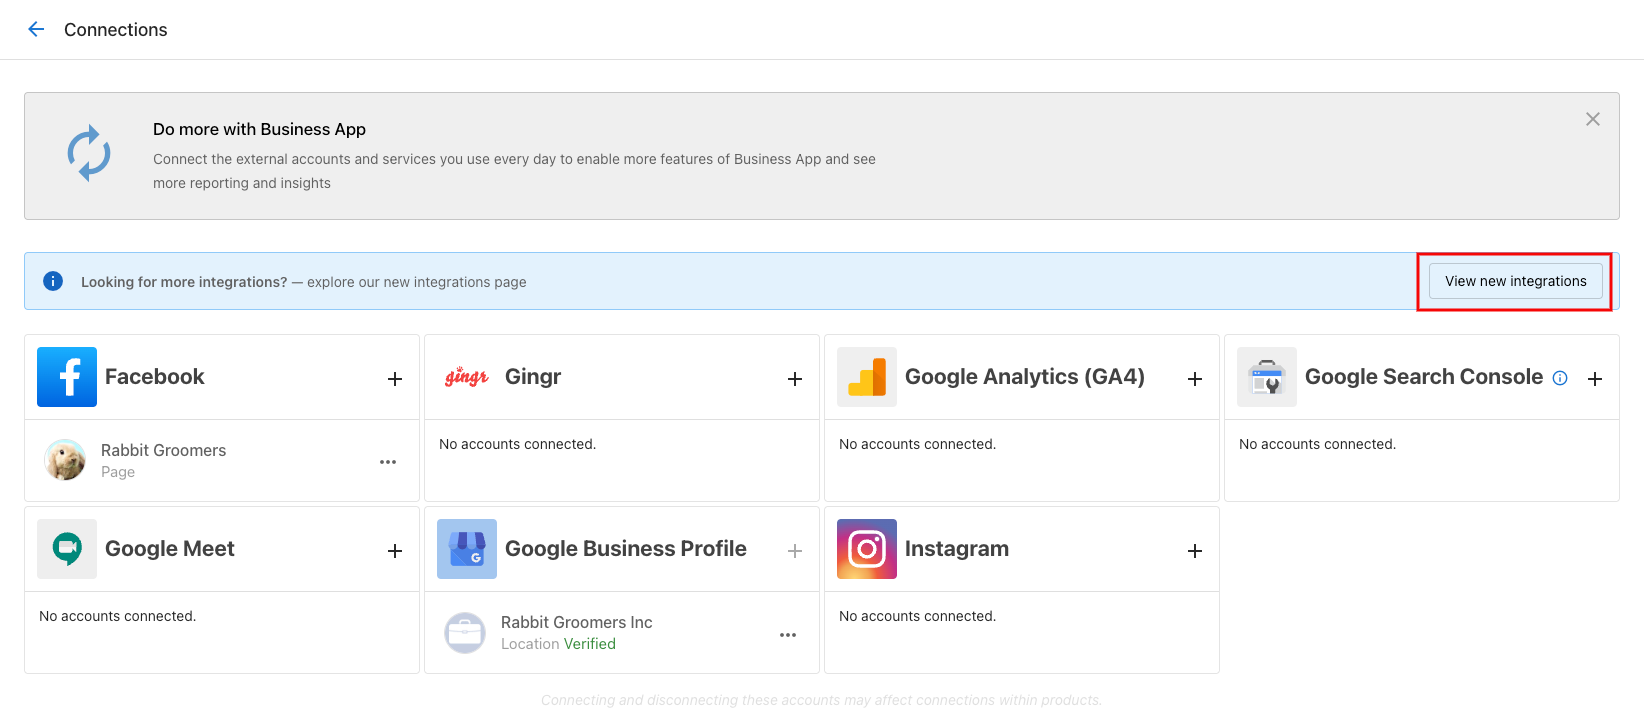This screenshot has height=720, width=1644.
Task: Click the info icon beside Looking for more integrations
Action: pos(53,281)
